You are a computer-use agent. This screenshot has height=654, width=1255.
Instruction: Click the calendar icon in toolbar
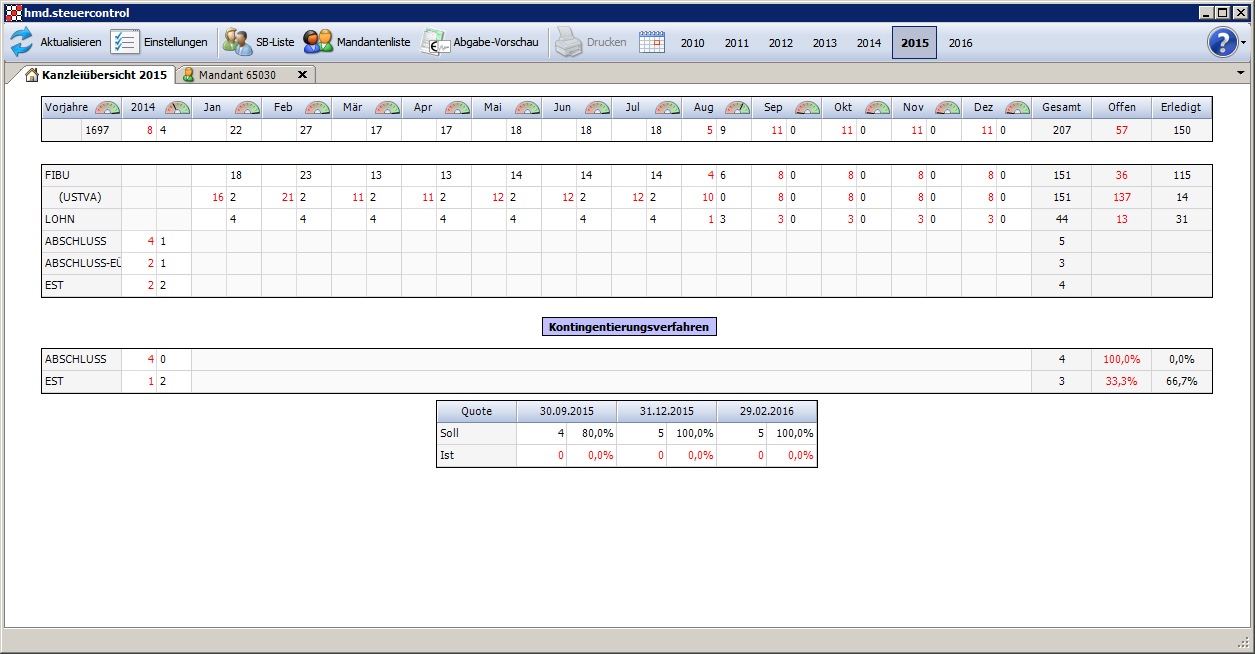[x=652, y=43]
